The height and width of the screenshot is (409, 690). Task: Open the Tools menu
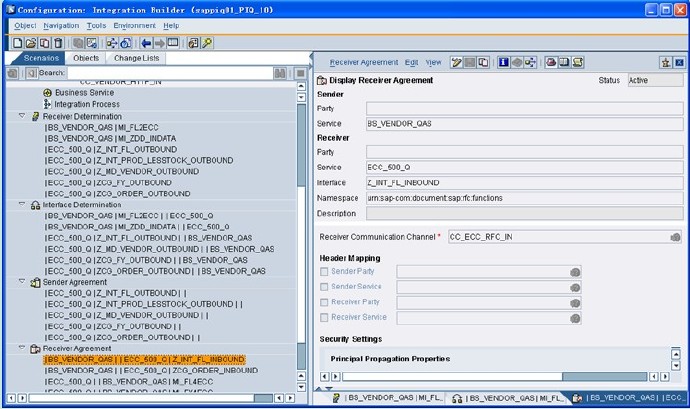pyautogui.click(x=96, y=26)
